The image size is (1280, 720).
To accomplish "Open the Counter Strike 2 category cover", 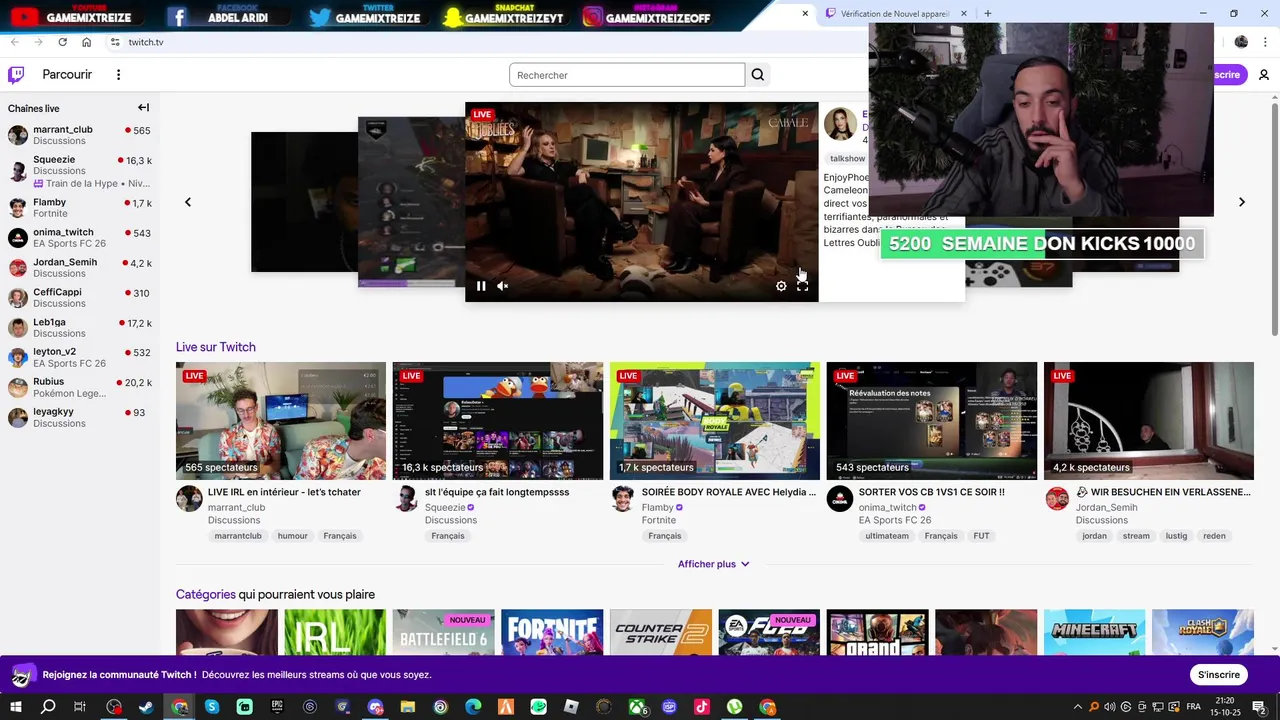I will [x=661, y=632].
